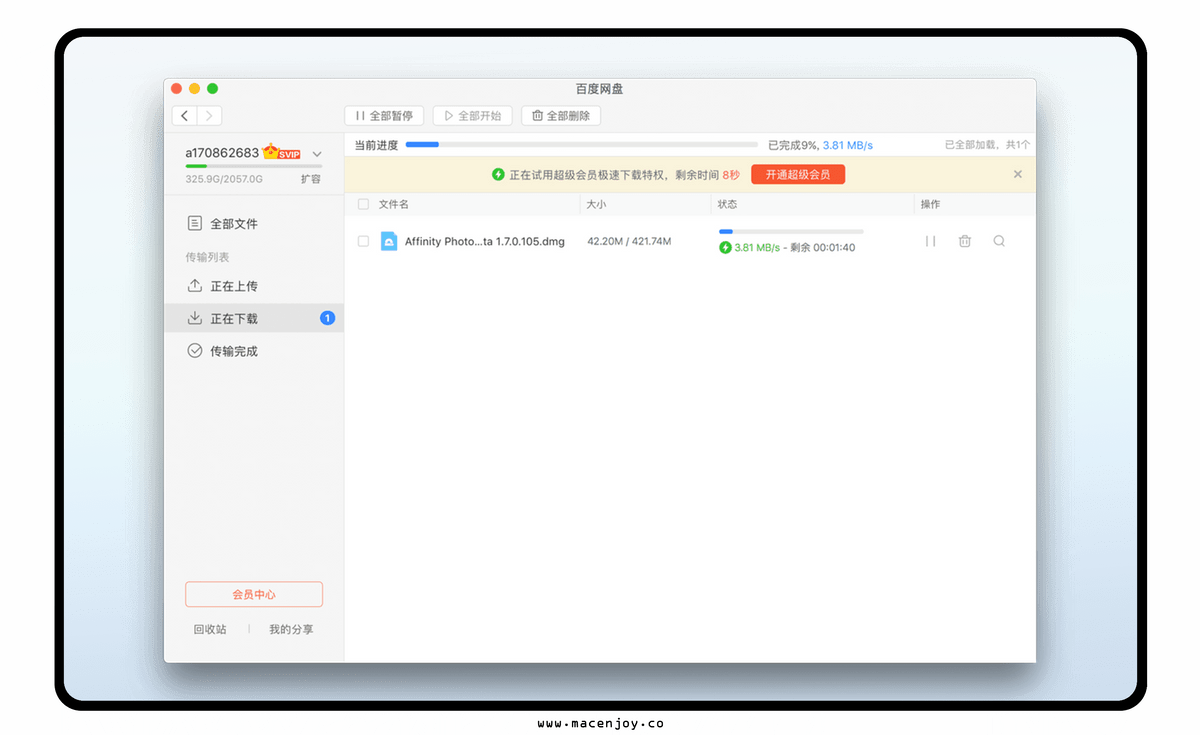Viewport: 1200px width, 735px height.
Task: Click the 已完成9% status text
Action: [793, 145]
